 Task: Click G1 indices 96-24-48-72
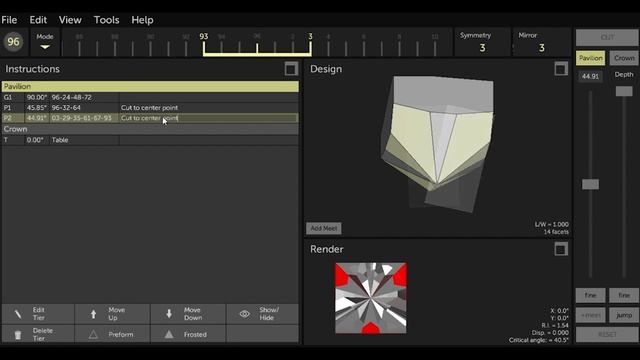click(x=72, y=98)
